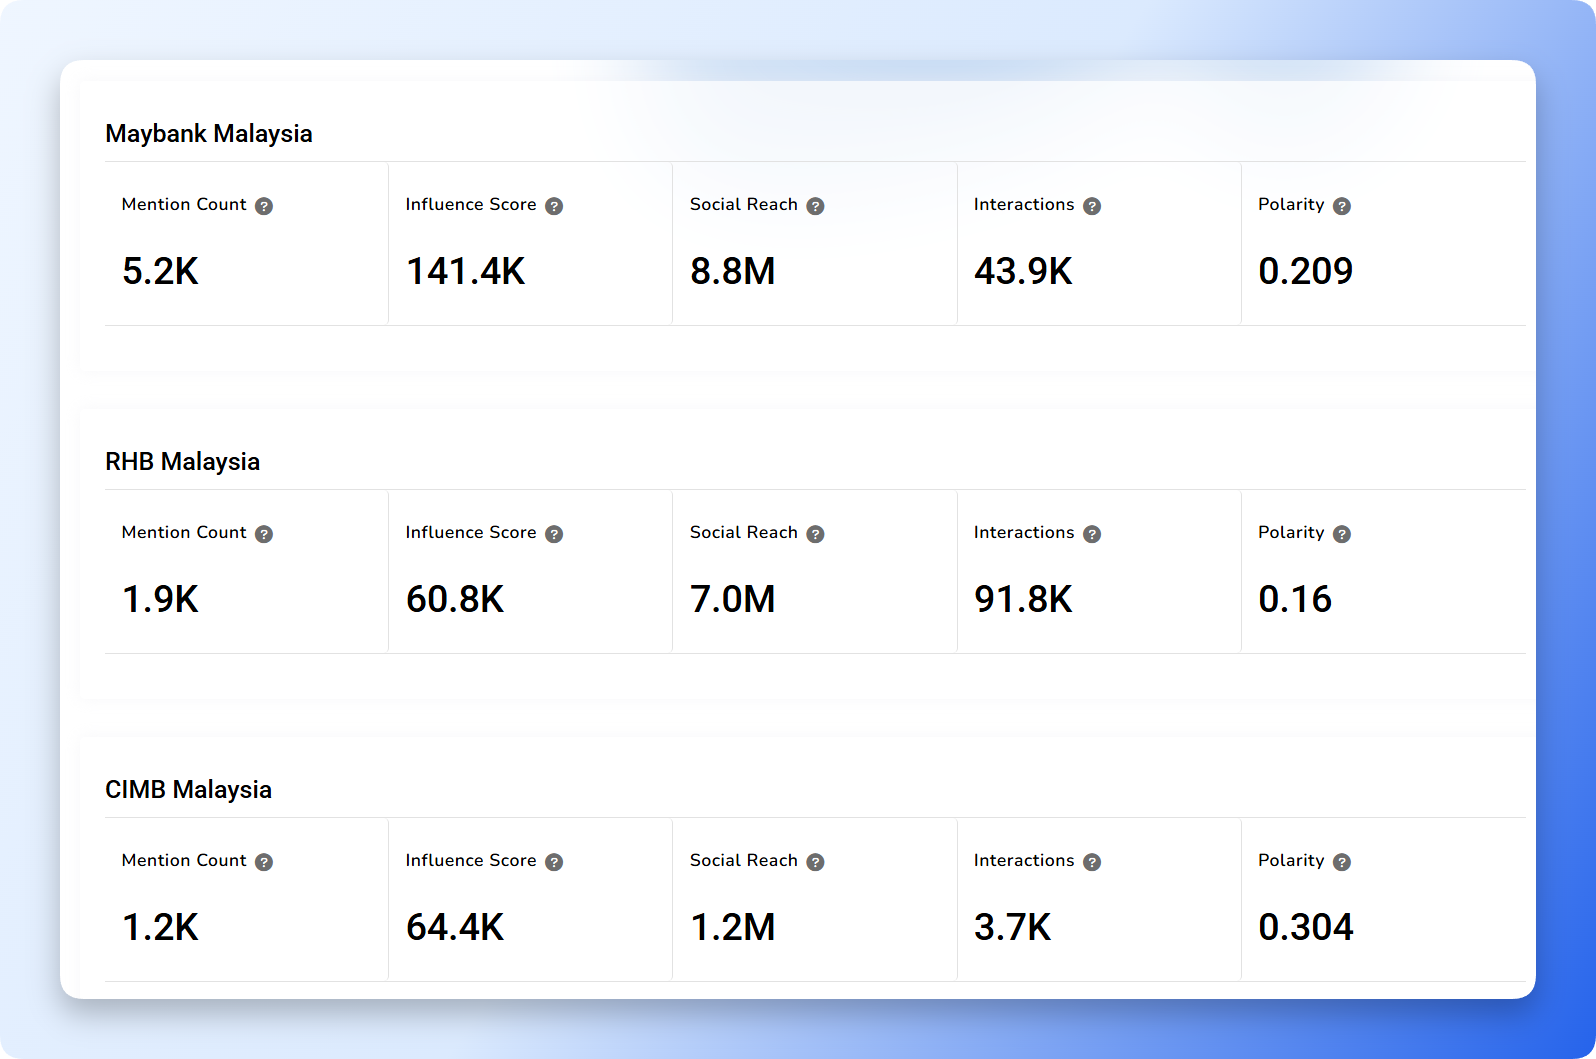Show tooltip for CIMB Interactions
The image size is (1596, 1059).
pos(1092,862)
